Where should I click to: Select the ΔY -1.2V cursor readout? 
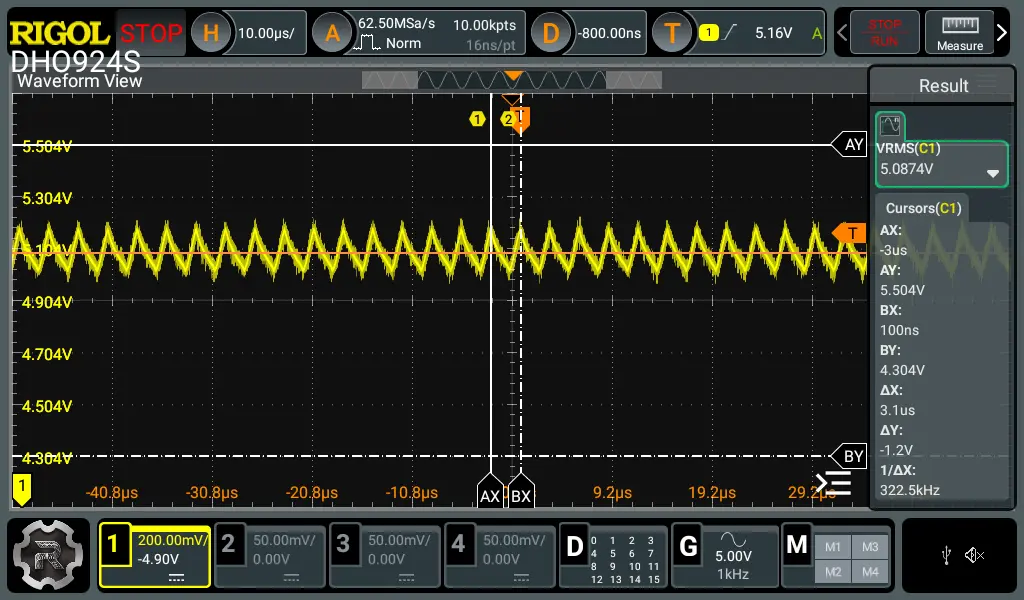coord(896,440)
